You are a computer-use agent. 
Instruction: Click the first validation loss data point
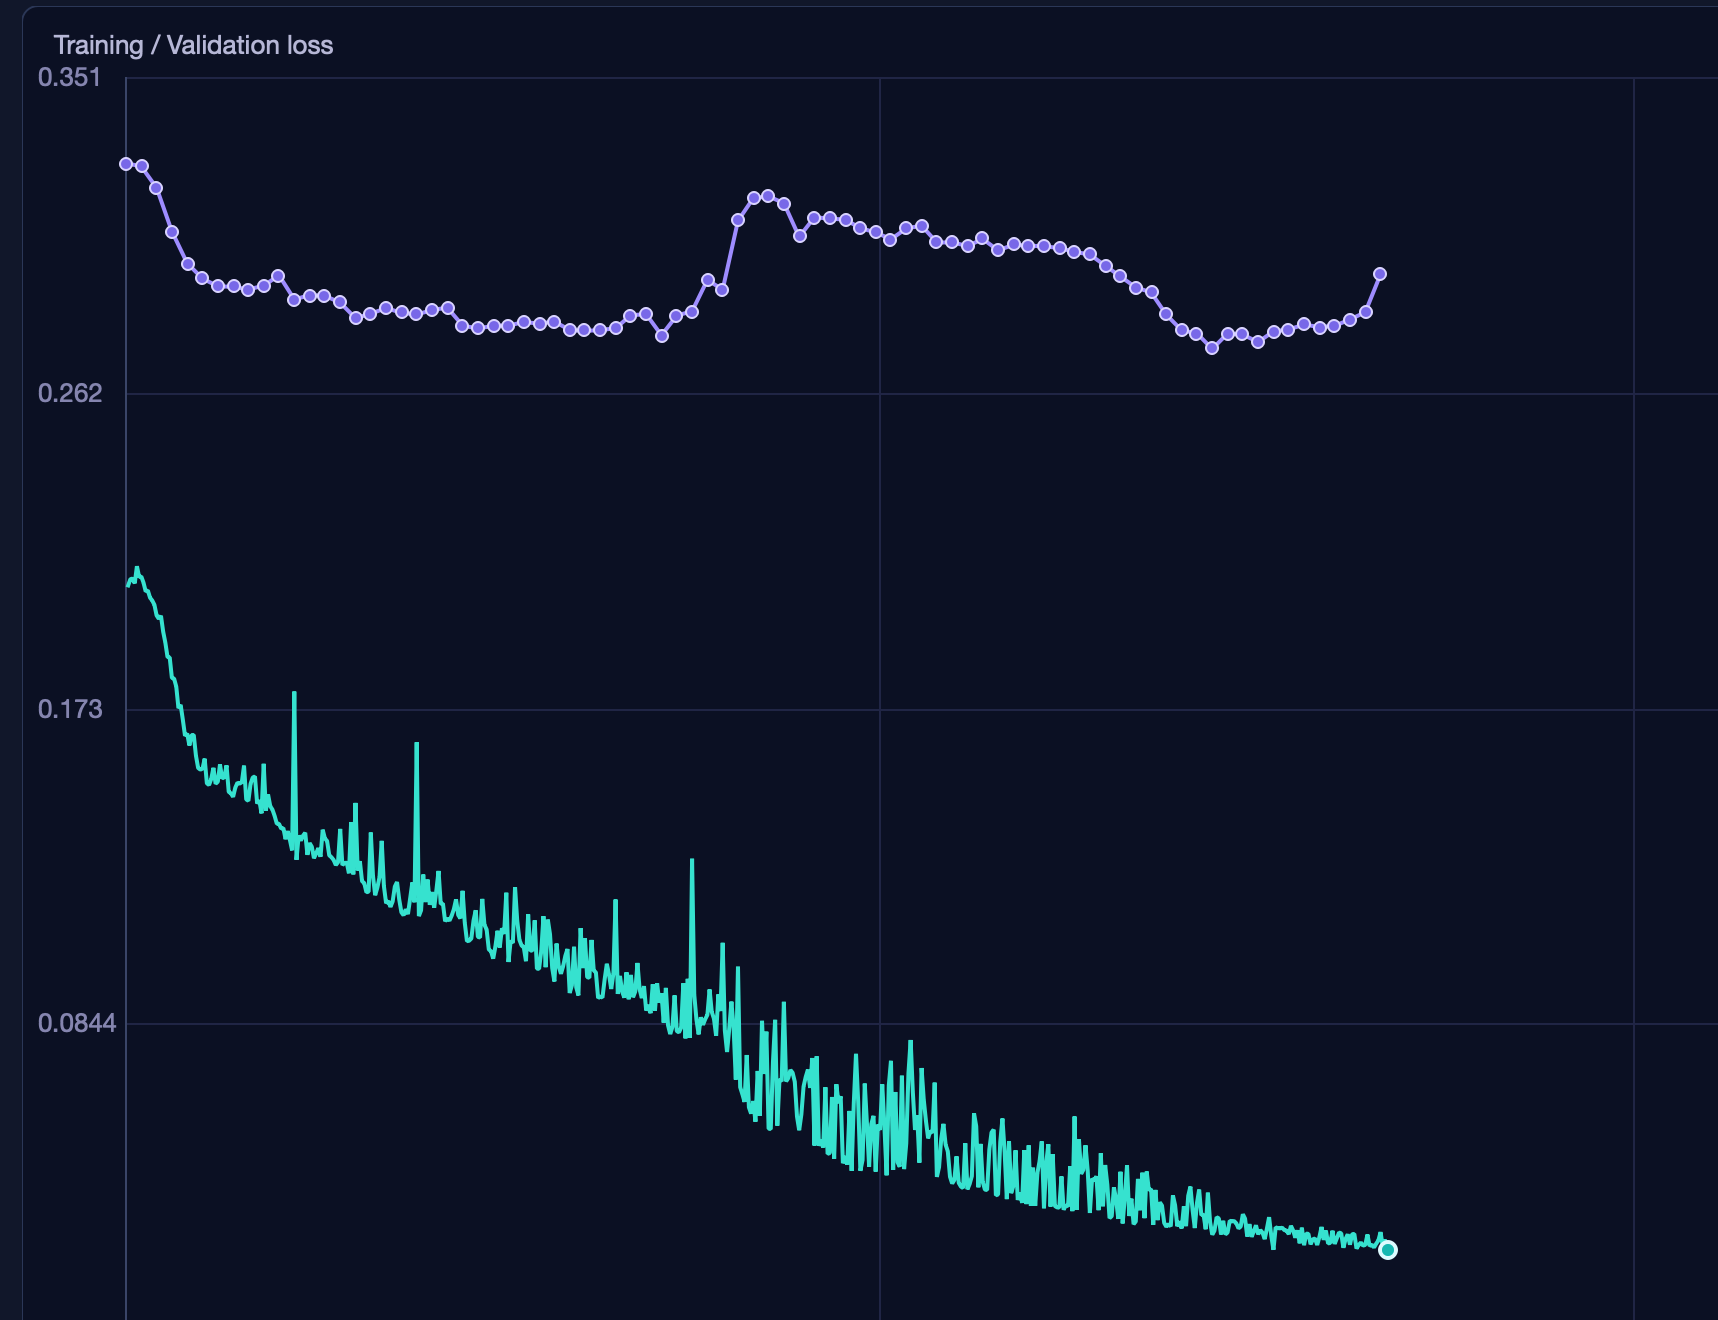(x=126, y=164)
